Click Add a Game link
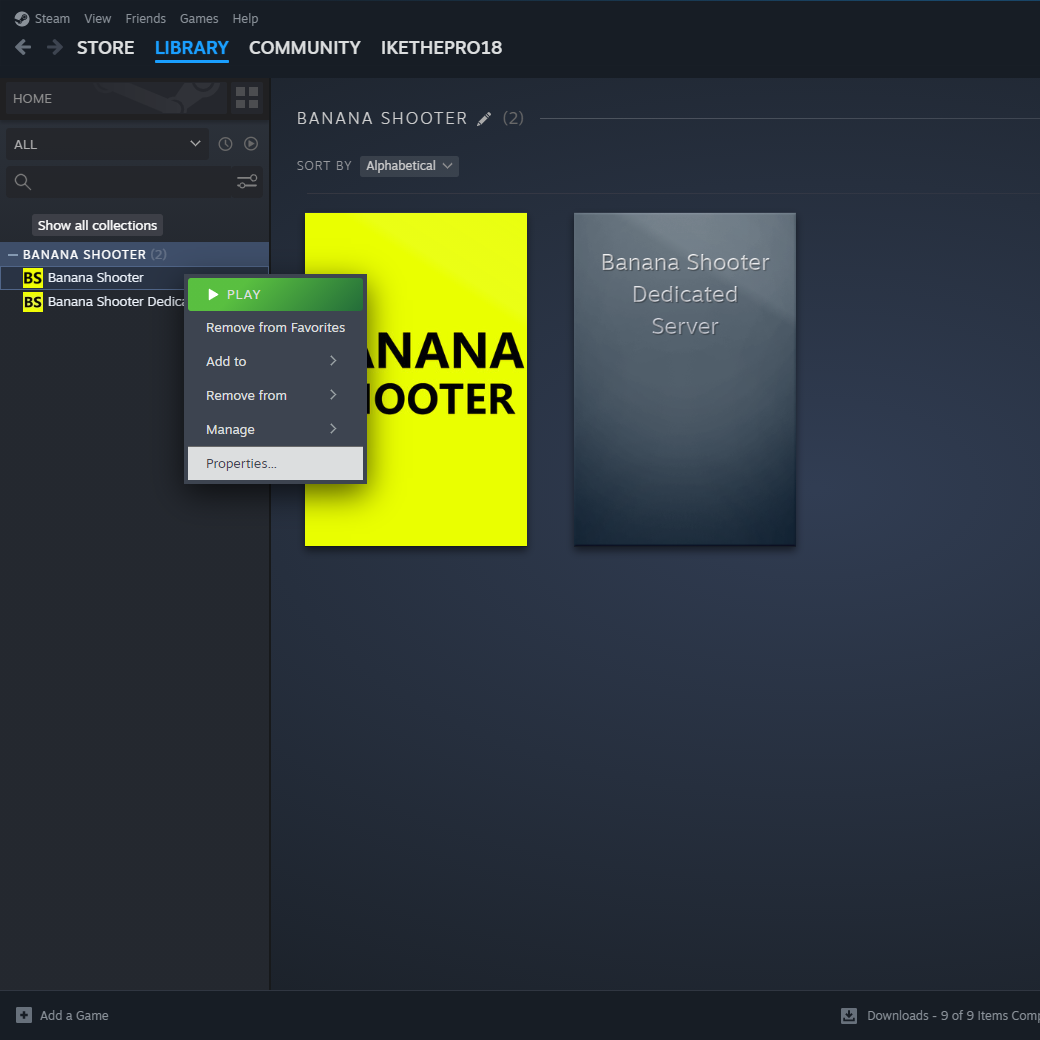 click(x=74, y=1015)
